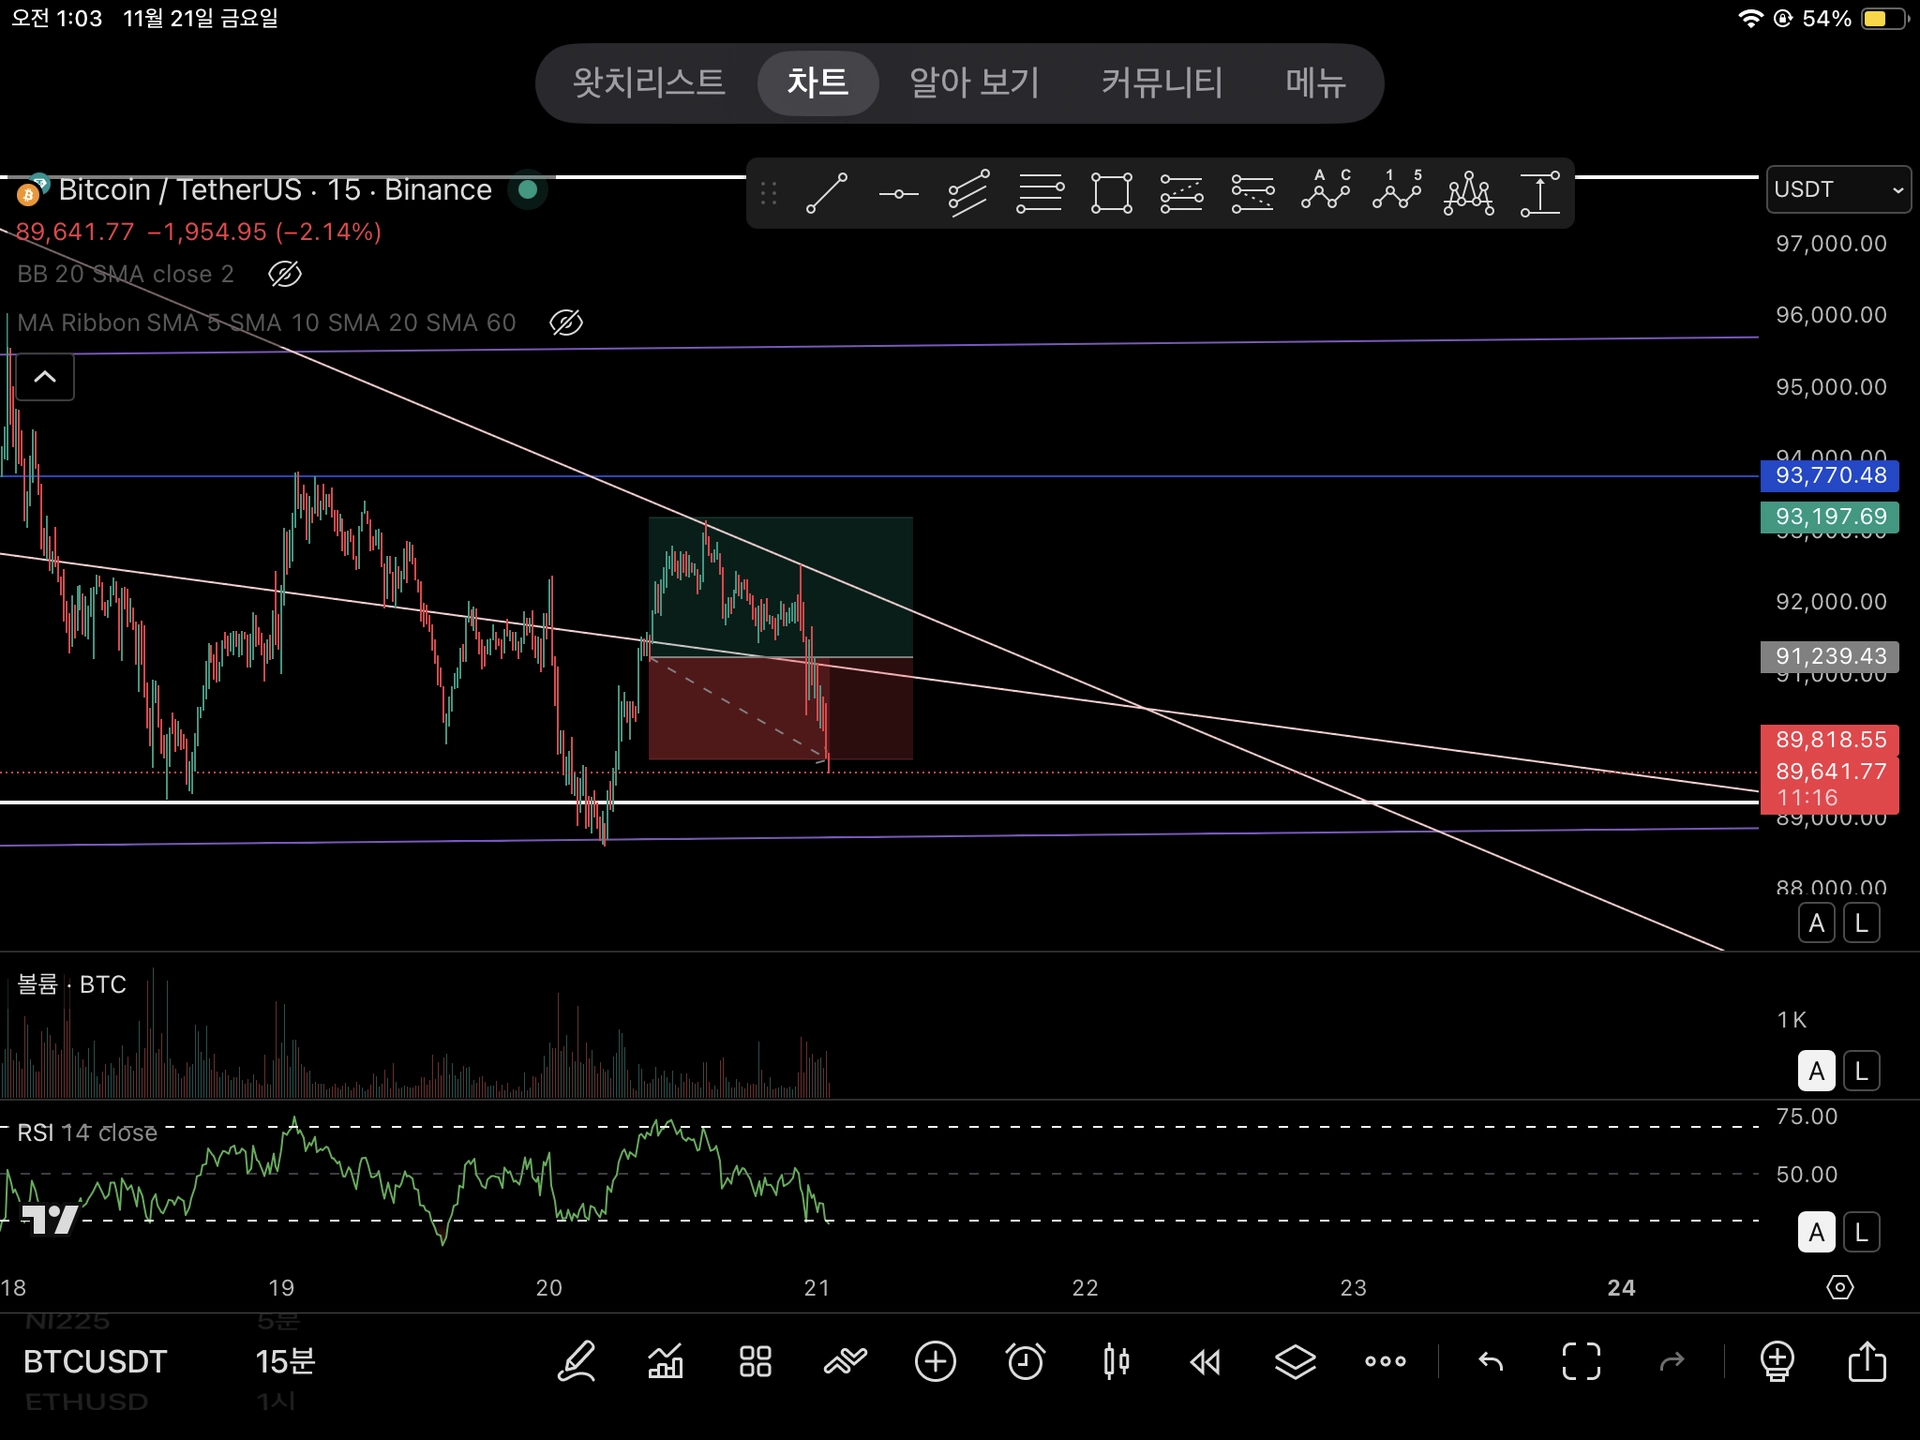
Task: Switch to the 왓치리스트 tab
Action: pyautogui.click(x=648, y=82)
